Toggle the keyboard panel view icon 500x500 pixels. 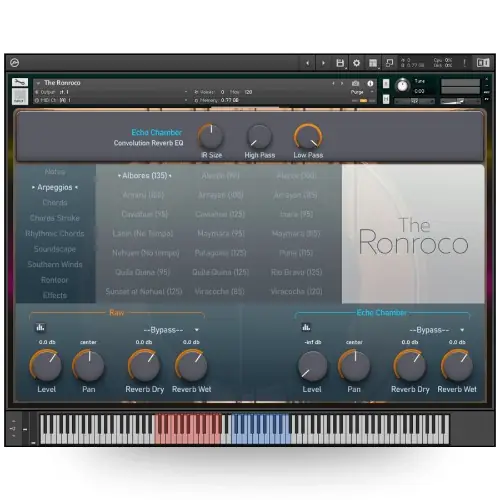click(x=482, y=63)
